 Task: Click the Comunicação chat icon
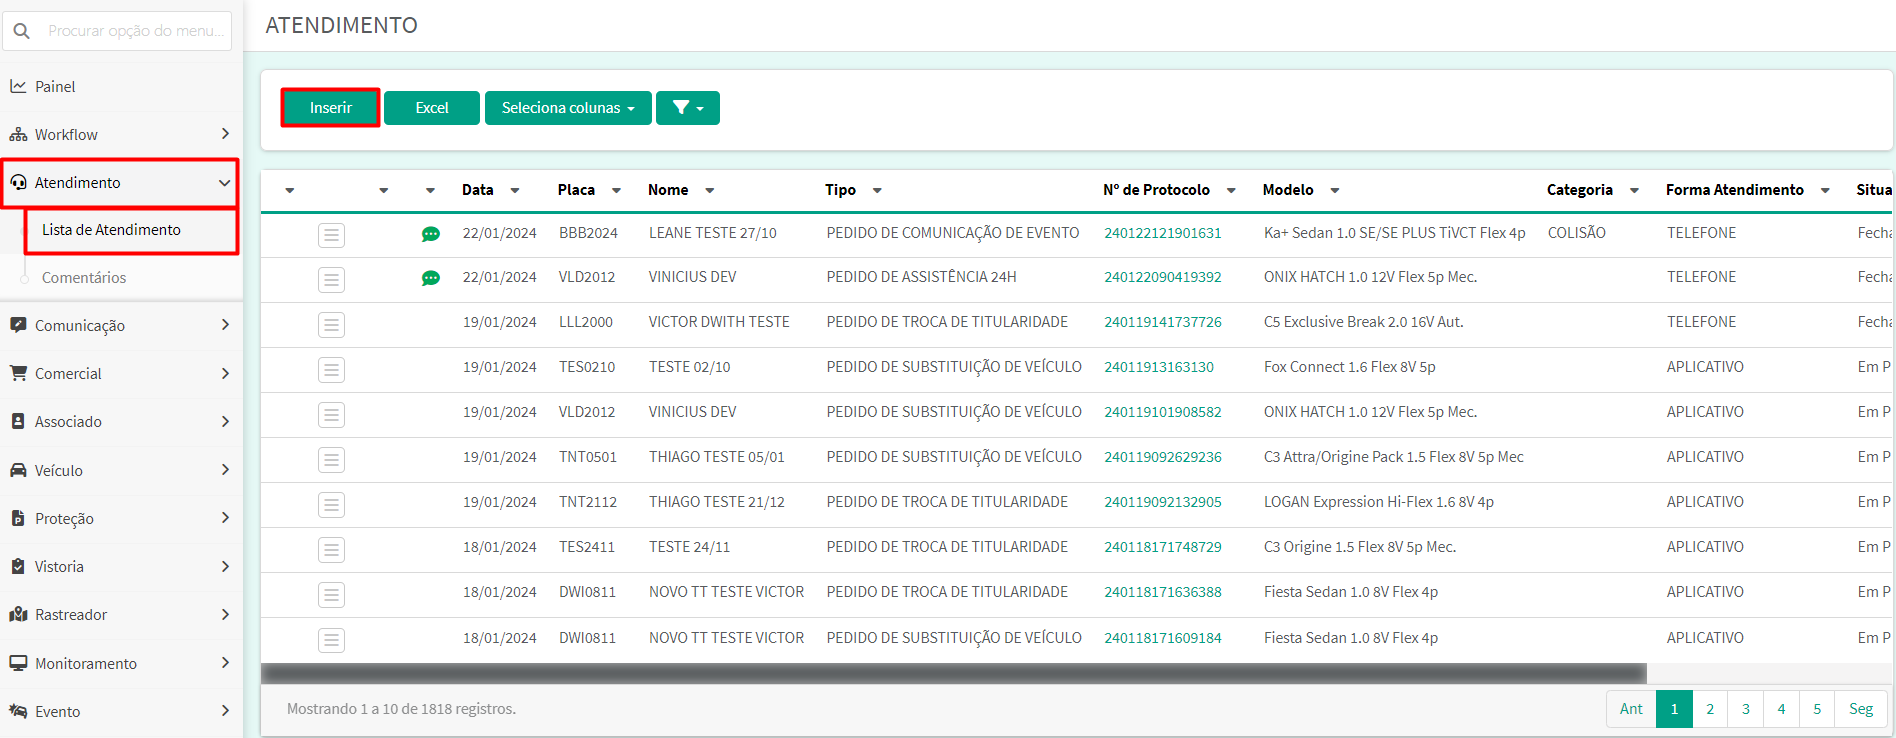point(18,325)
